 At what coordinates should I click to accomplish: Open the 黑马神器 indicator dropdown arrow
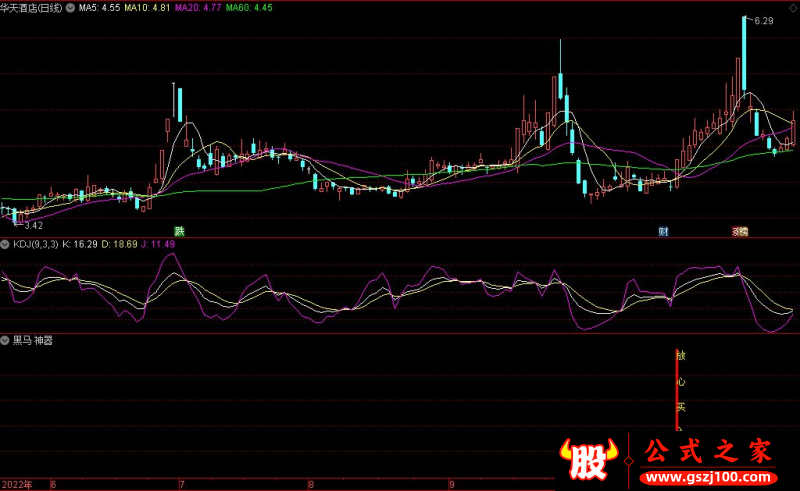[6, 340]
